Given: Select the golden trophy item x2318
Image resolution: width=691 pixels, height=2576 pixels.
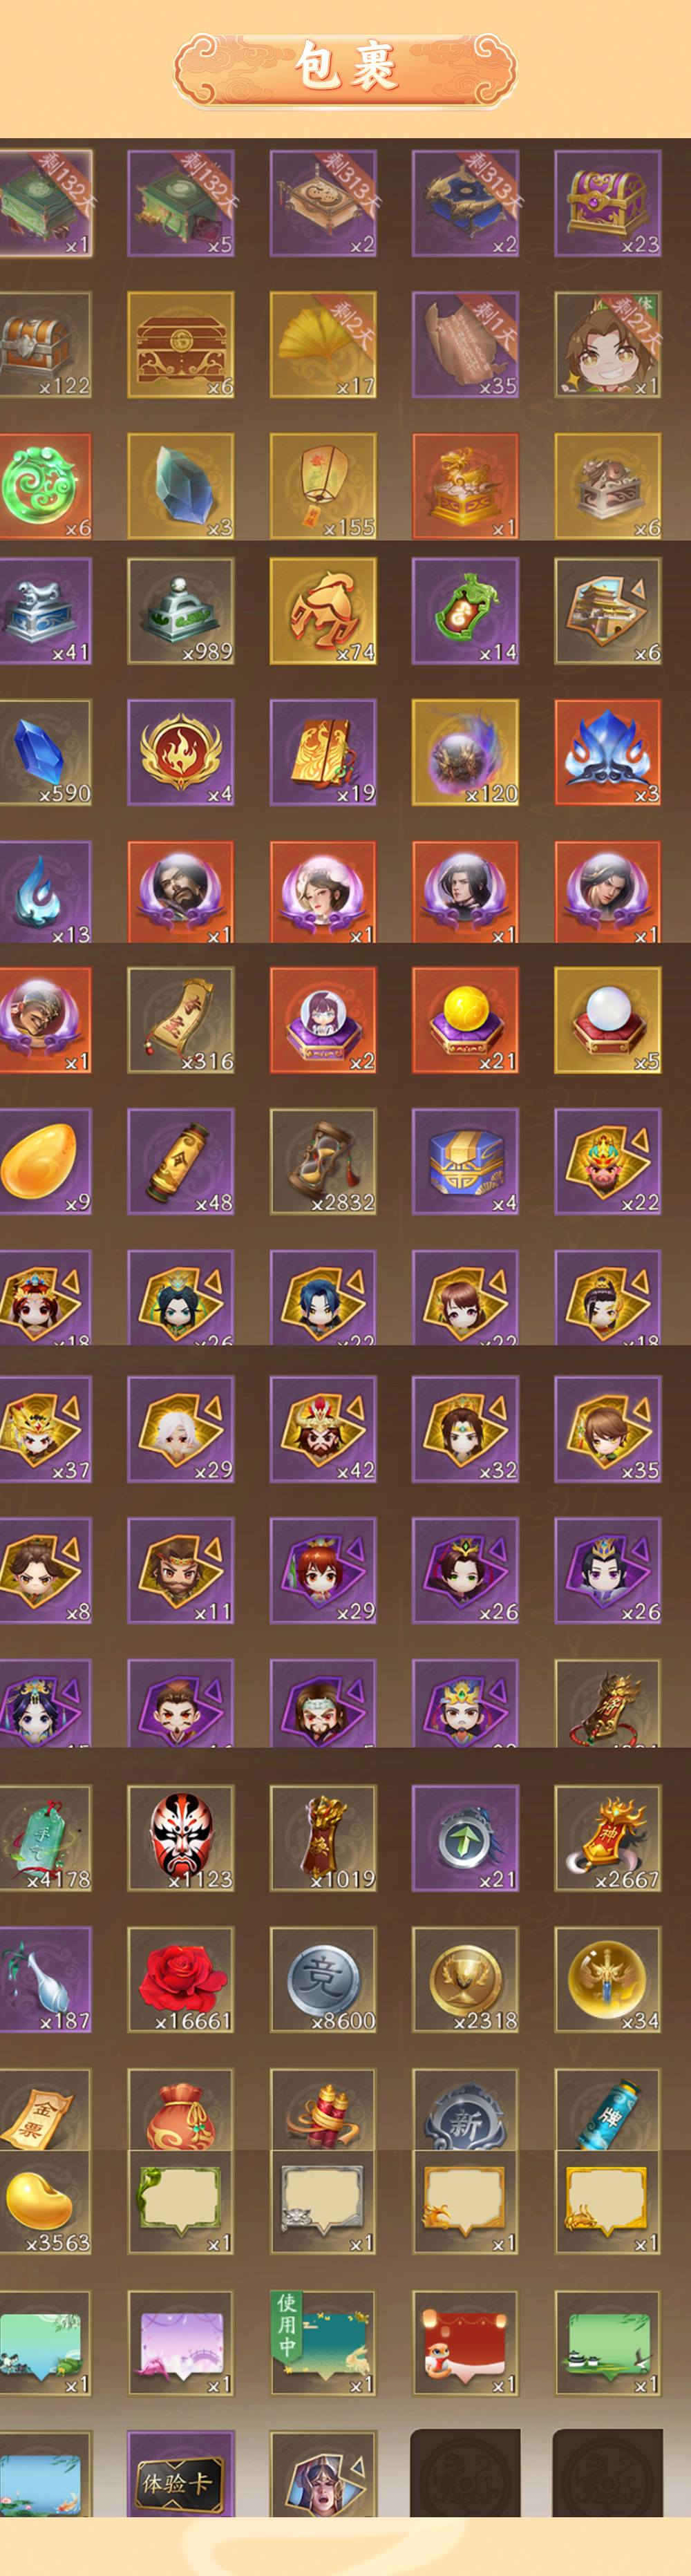Looking at the screenshot, I should click(x=465, y=1979).
